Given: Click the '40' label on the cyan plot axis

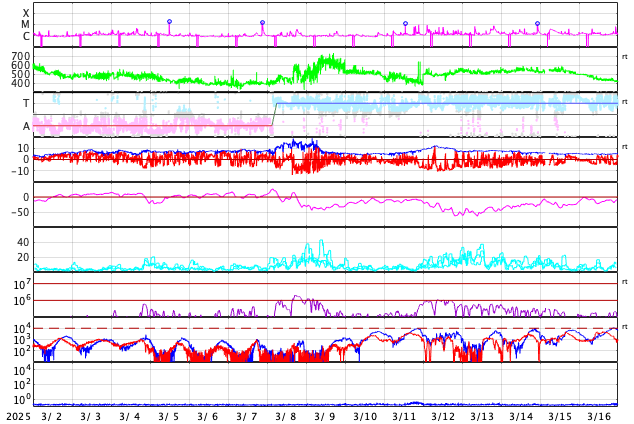Looking at the screenshot, I should [x=23, y=242].
